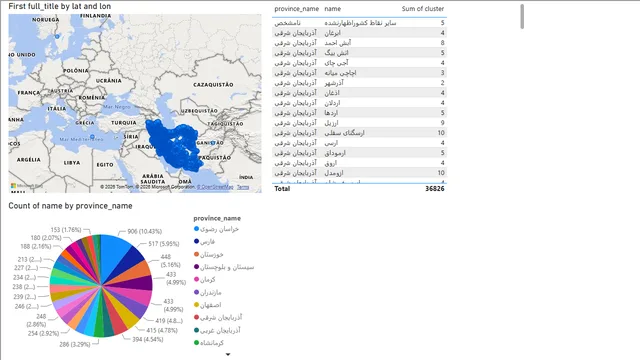Image resolution: width=640 pixels, height=360 pixels.
Task: Click the خوزستان orange legend swatch
Action: pos(196,254)
